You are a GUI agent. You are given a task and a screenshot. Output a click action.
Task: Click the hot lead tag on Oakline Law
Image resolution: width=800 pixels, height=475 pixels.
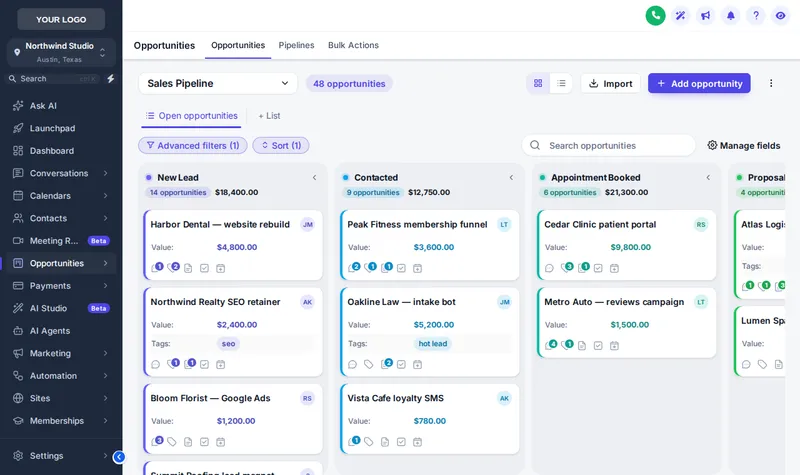click(x=432, y=344)
